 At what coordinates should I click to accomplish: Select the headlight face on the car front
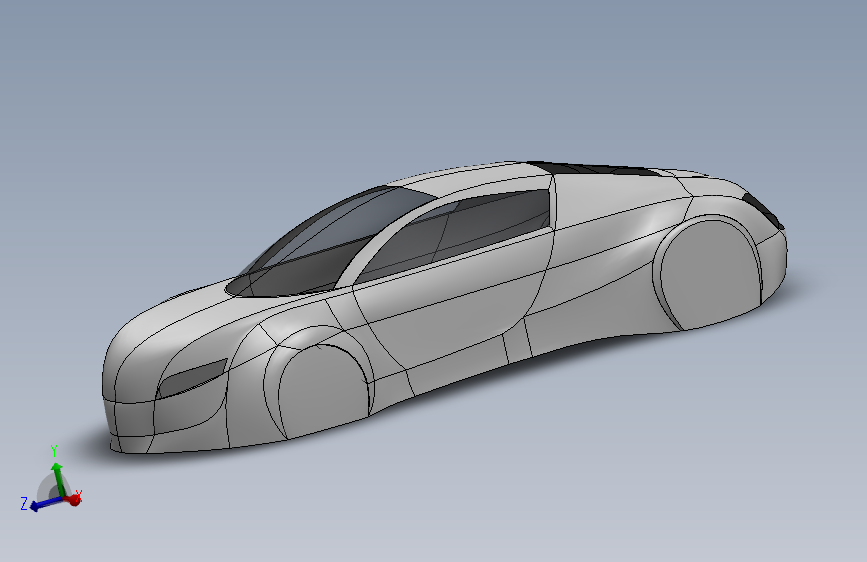192,378
